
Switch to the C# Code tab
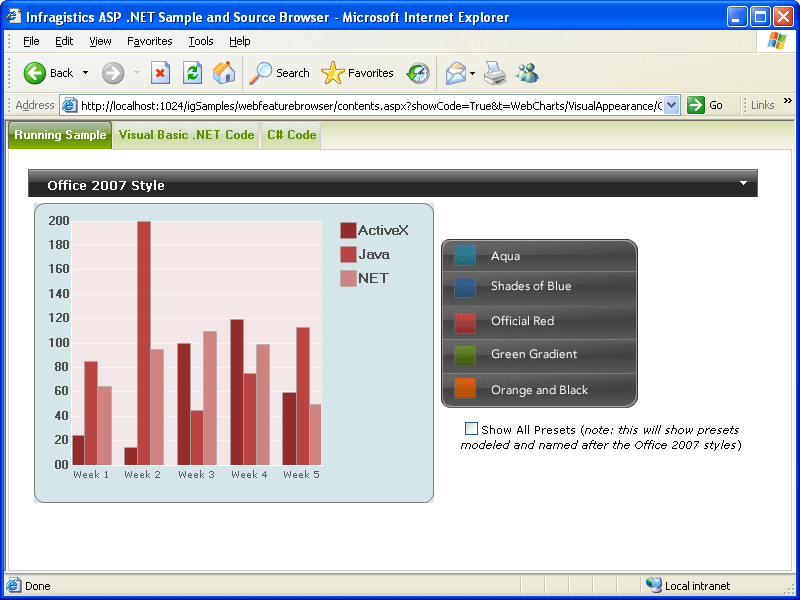point(290,134)
